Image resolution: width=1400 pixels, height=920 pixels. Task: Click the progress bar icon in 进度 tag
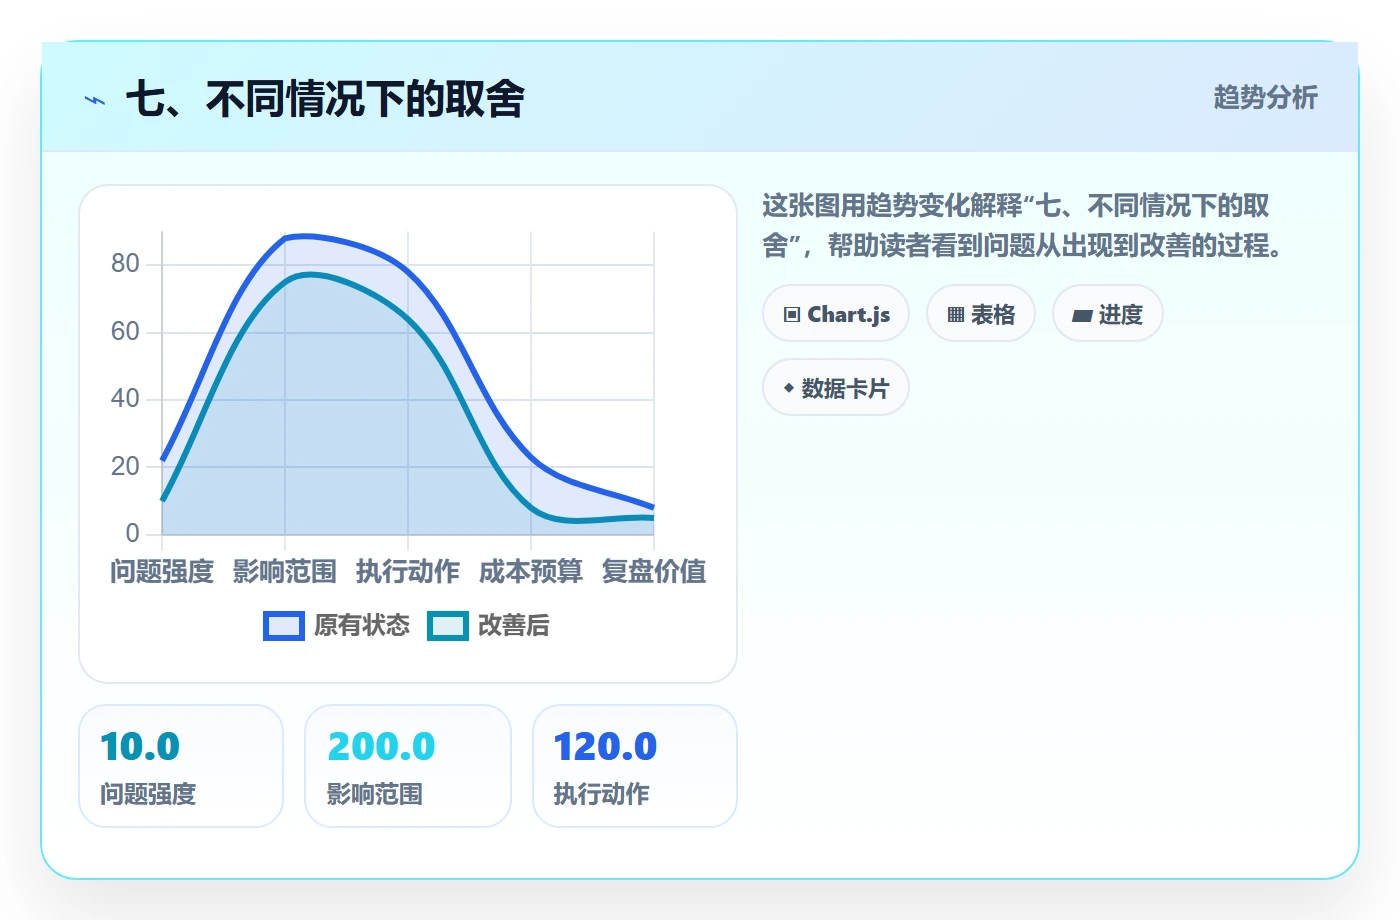coord(1082,316)
